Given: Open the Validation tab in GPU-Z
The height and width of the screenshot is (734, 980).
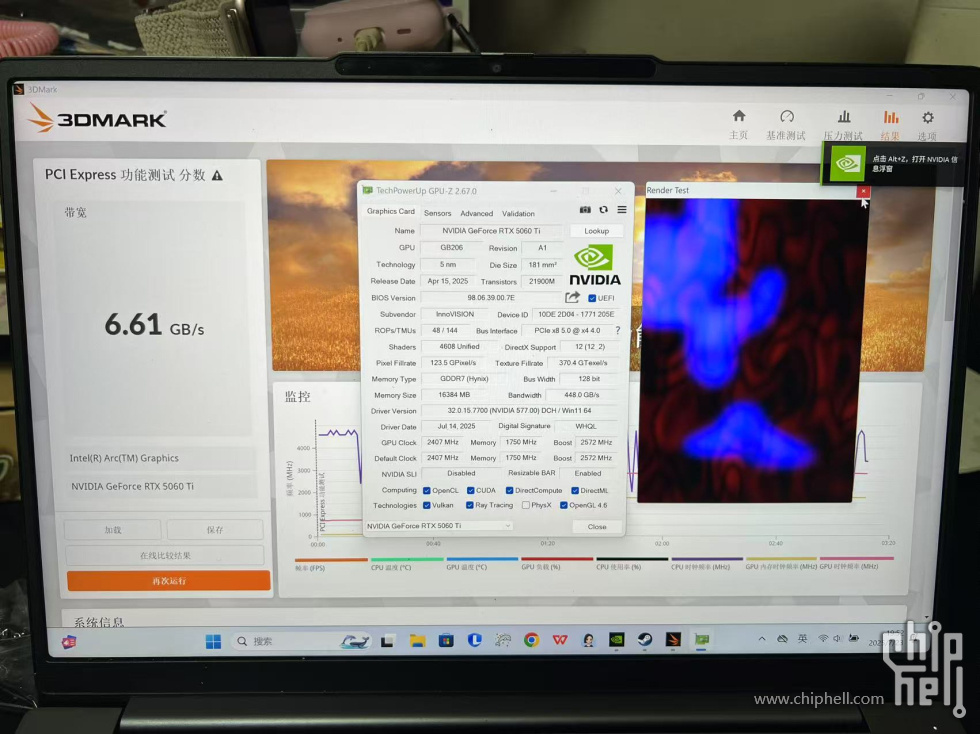Looking at the screenshot, I should click(518, 213).
